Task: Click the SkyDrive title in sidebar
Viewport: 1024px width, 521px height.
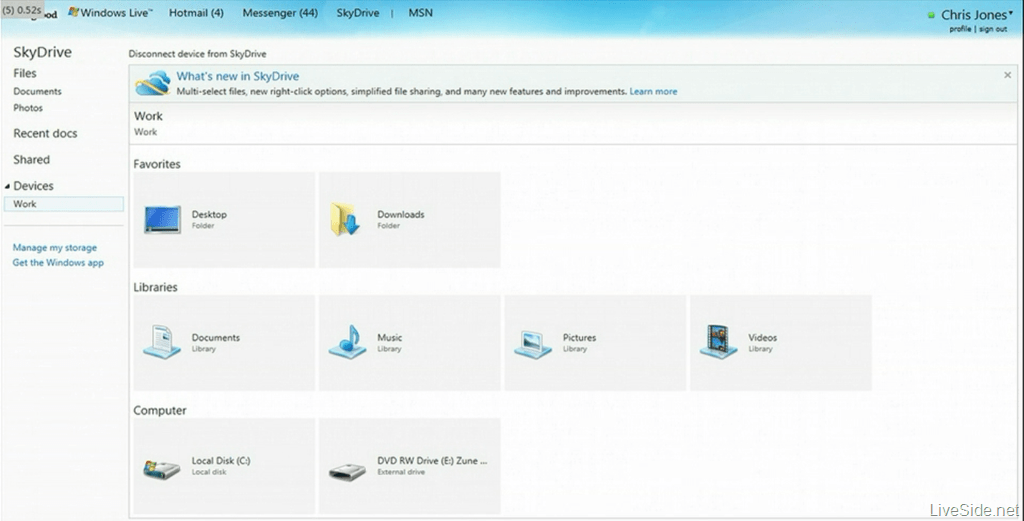Action: click(42, 52)
